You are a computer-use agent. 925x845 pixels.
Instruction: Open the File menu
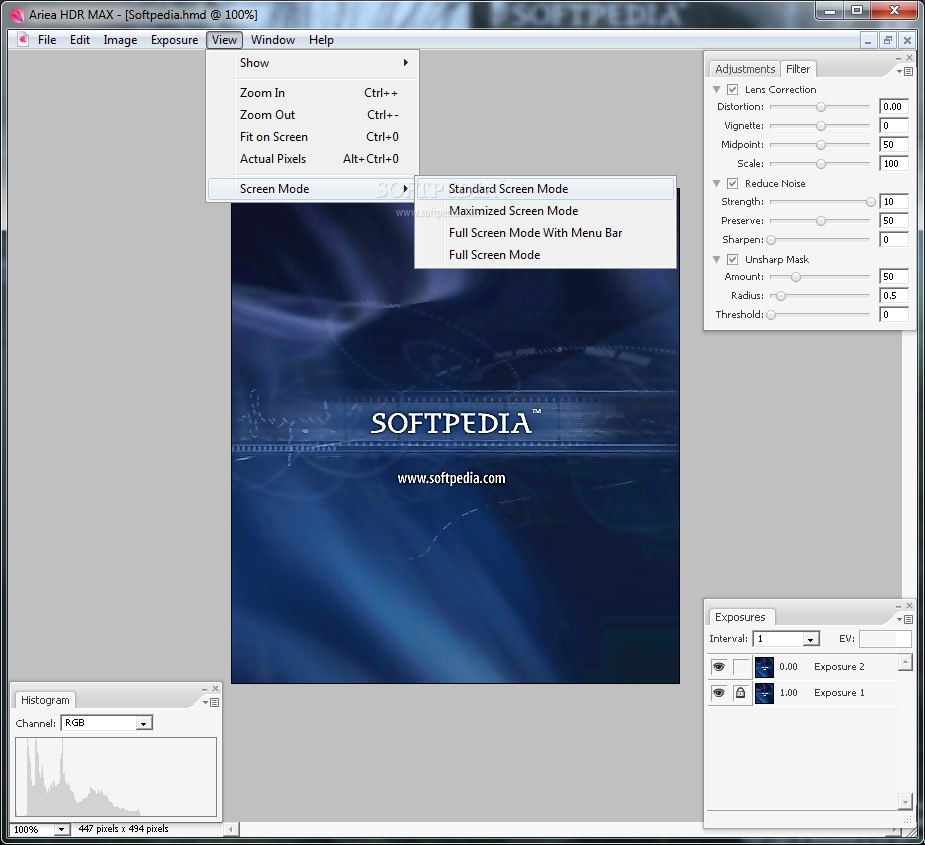coord(47,40)
